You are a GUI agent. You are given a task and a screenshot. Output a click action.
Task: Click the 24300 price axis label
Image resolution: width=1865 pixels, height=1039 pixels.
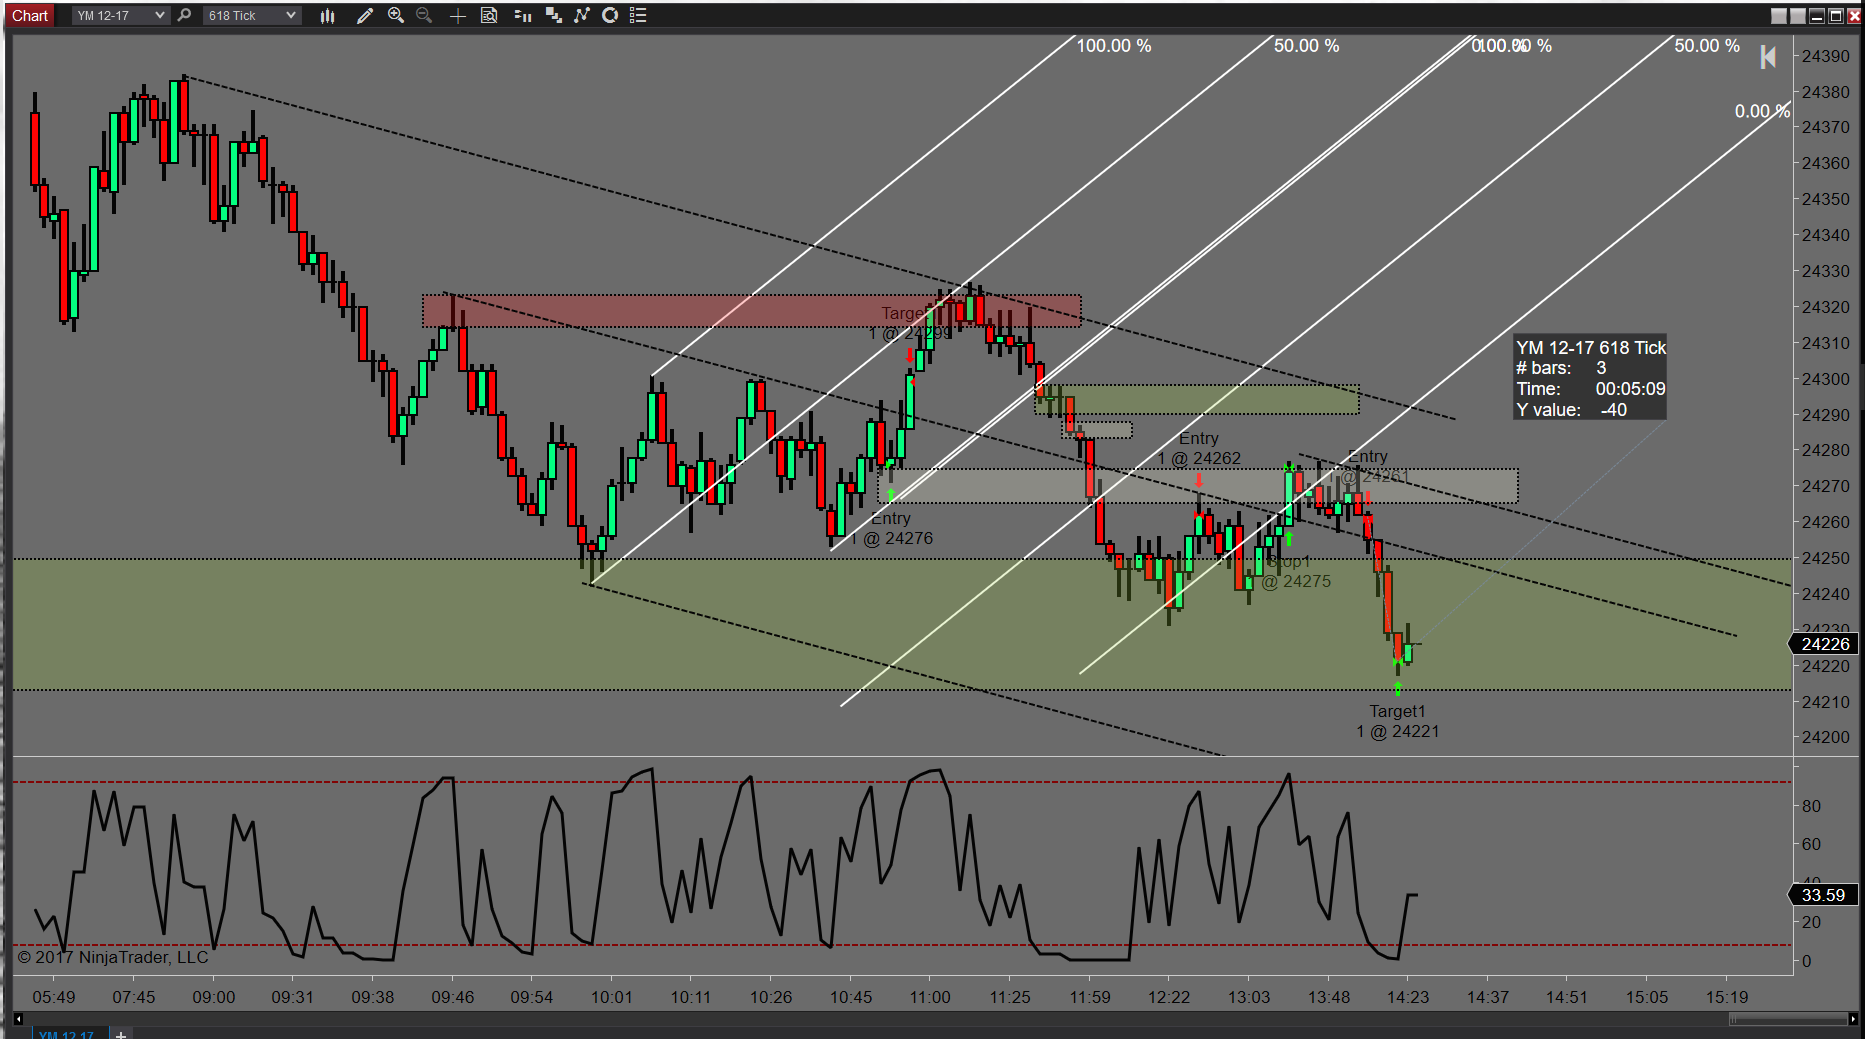[1825, 379]
